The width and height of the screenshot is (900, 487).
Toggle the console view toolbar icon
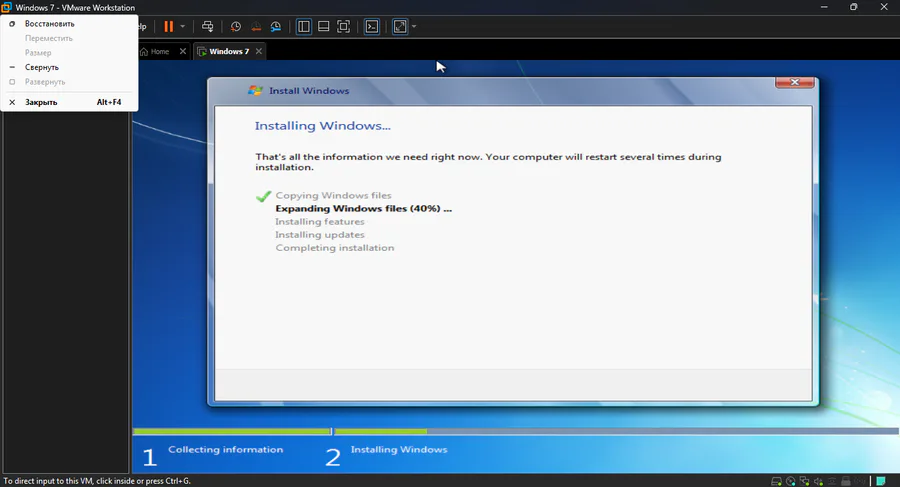(372, 26)
